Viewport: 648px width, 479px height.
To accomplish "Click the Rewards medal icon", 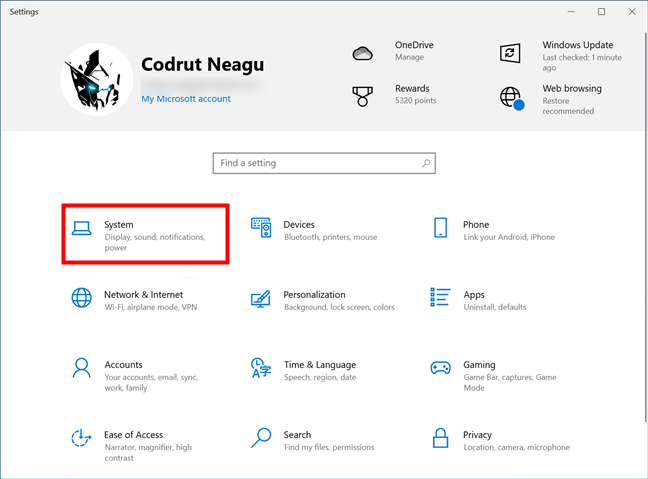I will coord(362,96).
